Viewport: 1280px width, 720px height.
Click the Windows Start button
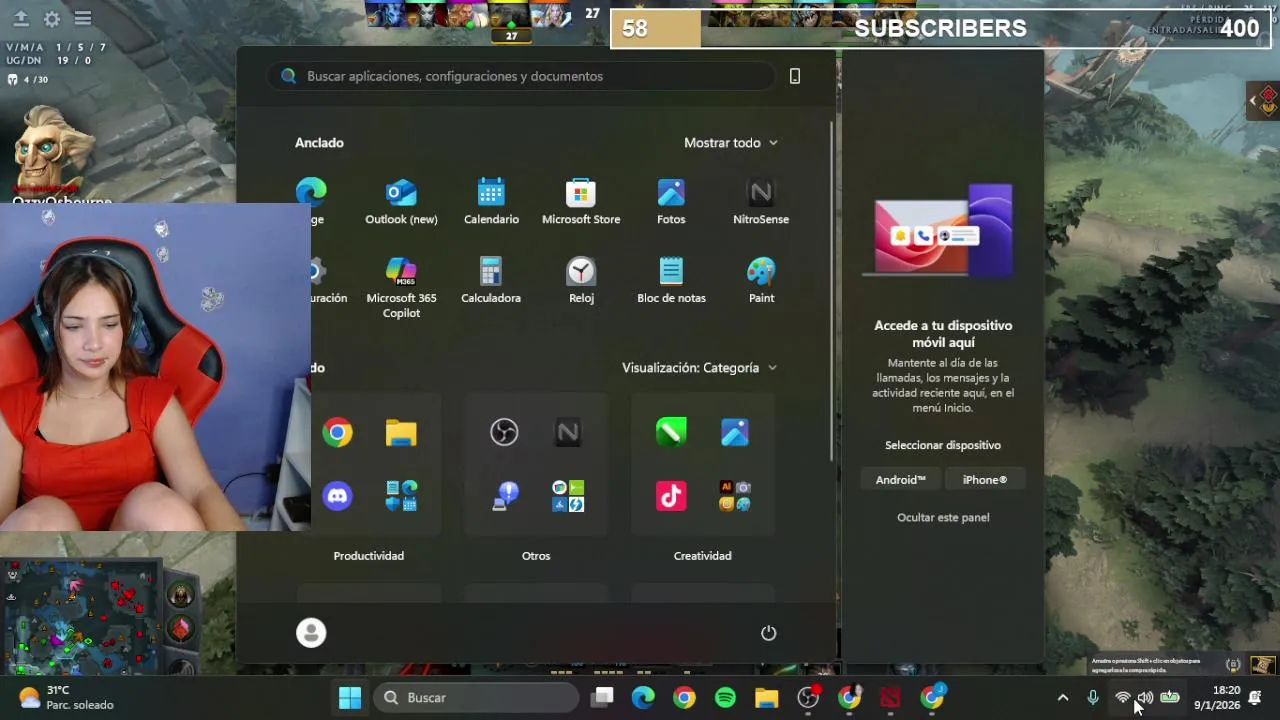click(350, 698)
